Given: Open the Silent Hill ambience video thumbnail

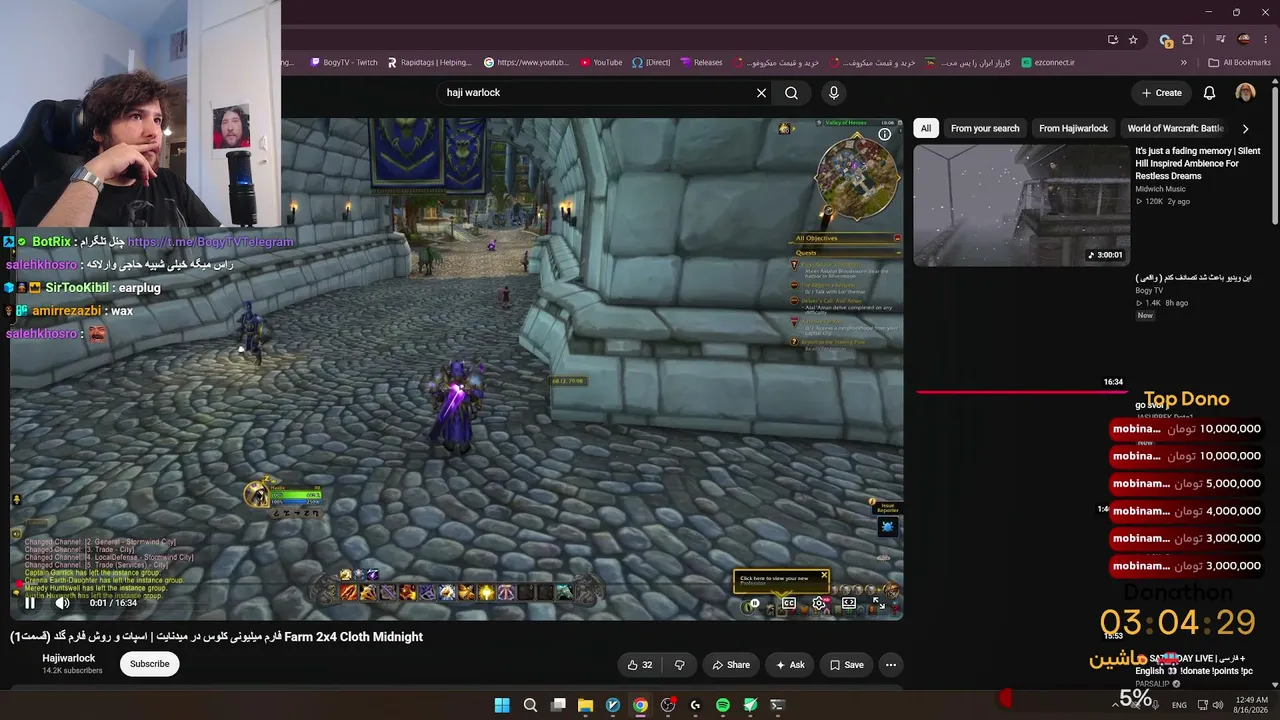Looking at the screenshot, I should click(1021, 206).
